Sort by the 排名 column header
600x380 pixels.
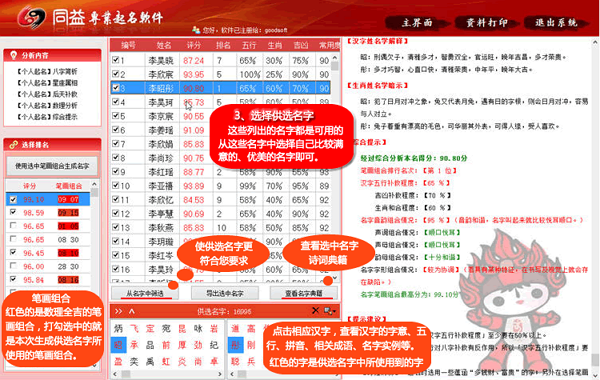pos(223,45)
